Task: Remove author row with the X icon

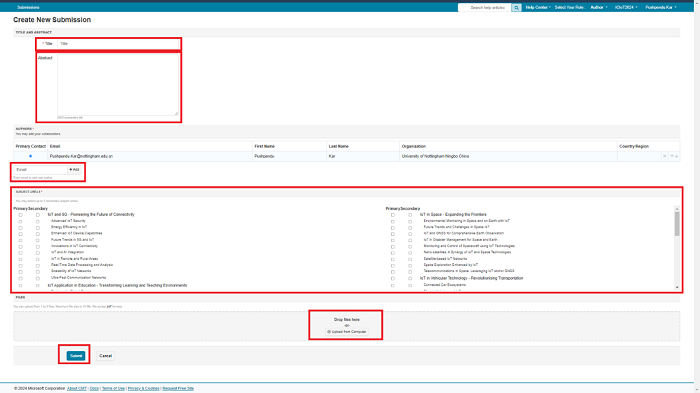Action: pos(664,156)
